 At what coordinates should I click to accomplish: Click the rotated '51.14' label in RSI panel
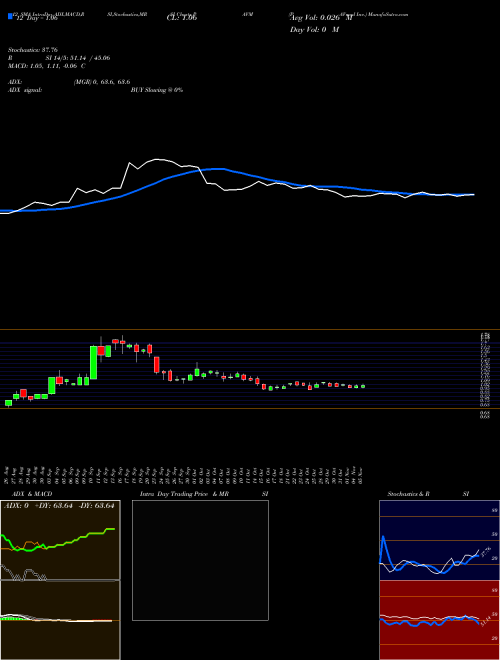click(x=485, y=621)
